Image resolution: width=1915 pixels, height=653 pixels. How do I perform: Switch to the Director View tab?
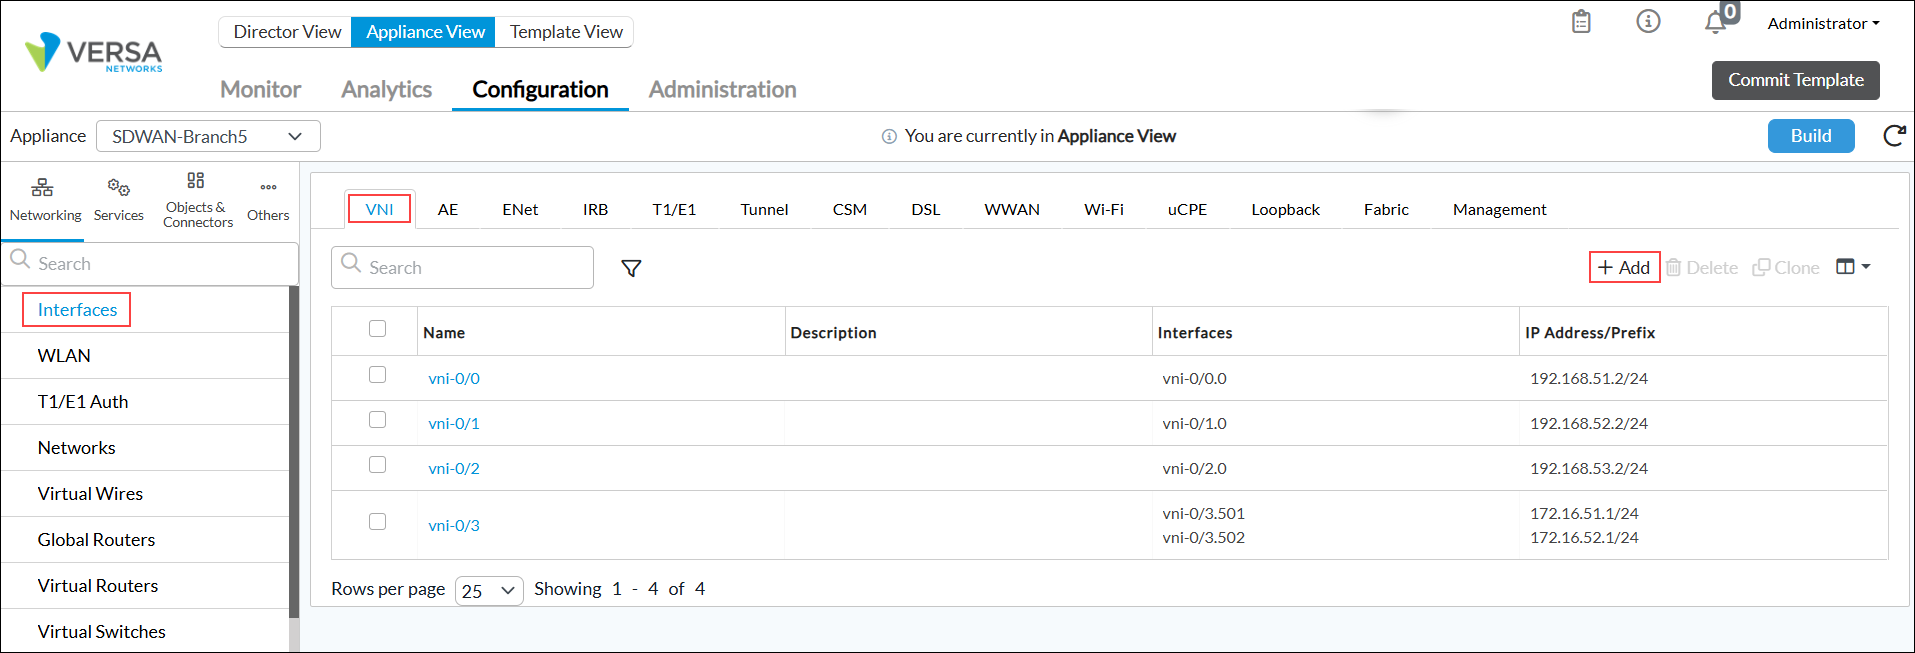tap(286, 32)
